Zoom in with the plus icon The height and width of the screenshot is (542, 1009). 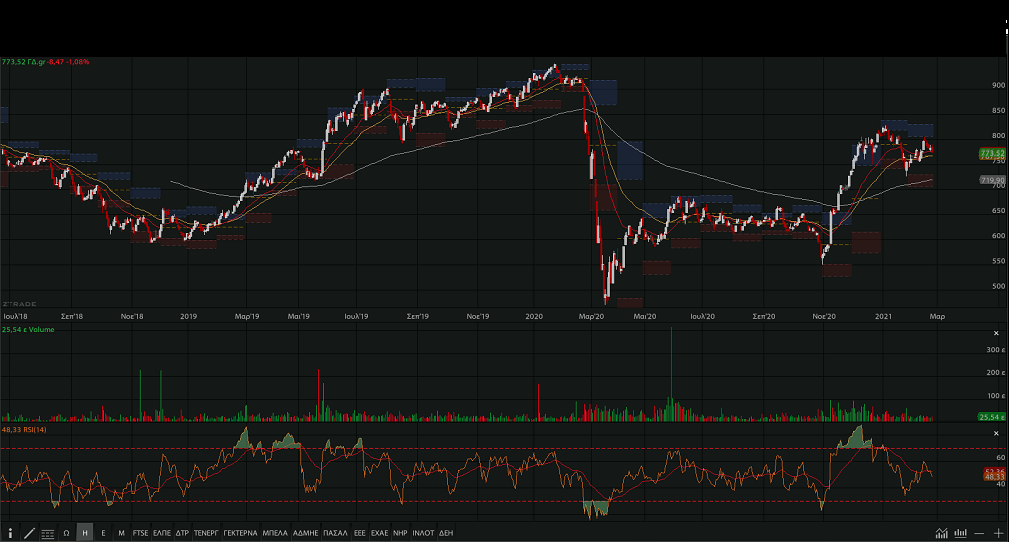coord(999,533)
